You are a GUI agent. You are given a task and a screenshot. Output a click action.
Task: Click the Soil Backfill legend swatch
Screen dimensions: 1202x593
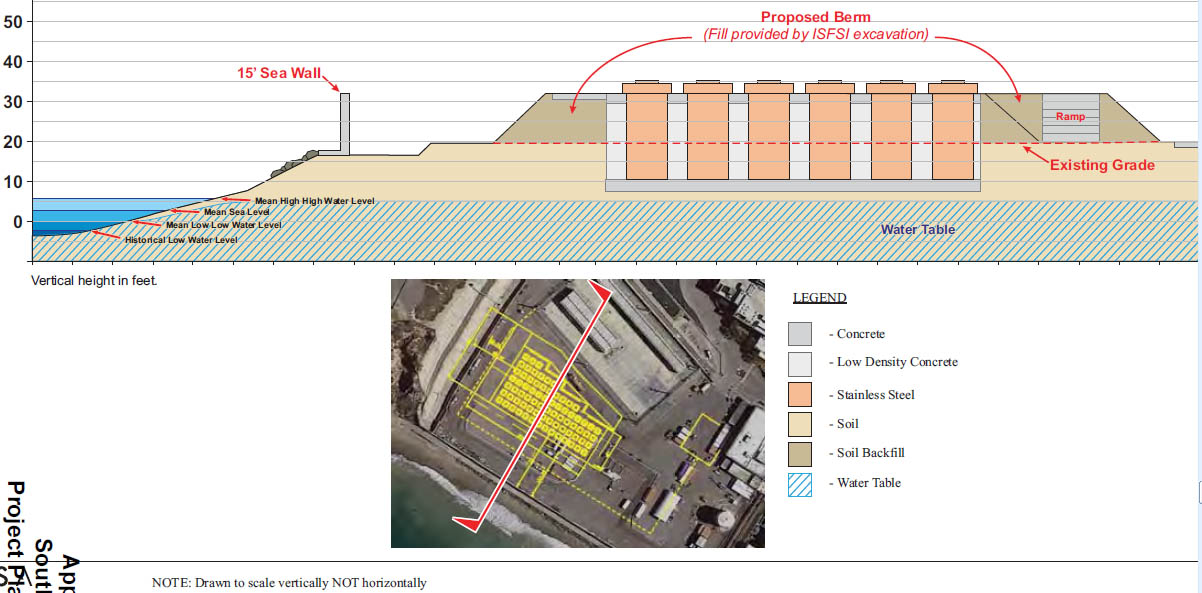click(801, 453)
